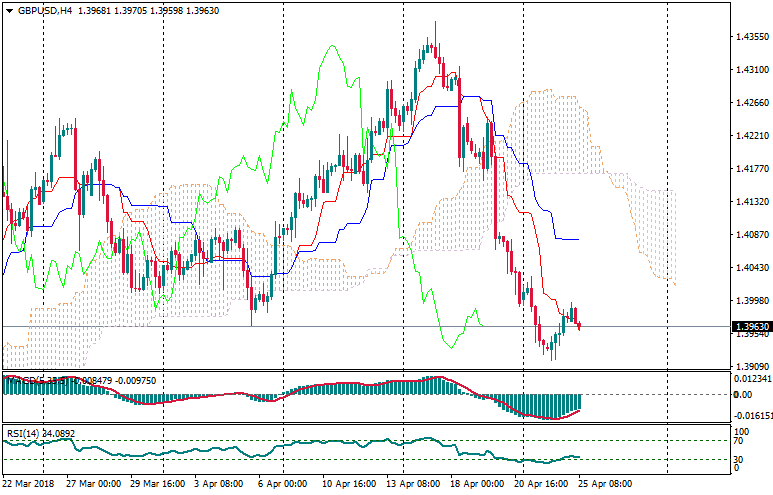Click the GBPUSD,H4 chart title text
Image resolution: width=773 pixels, height=495 pixels.
[42, 11]
